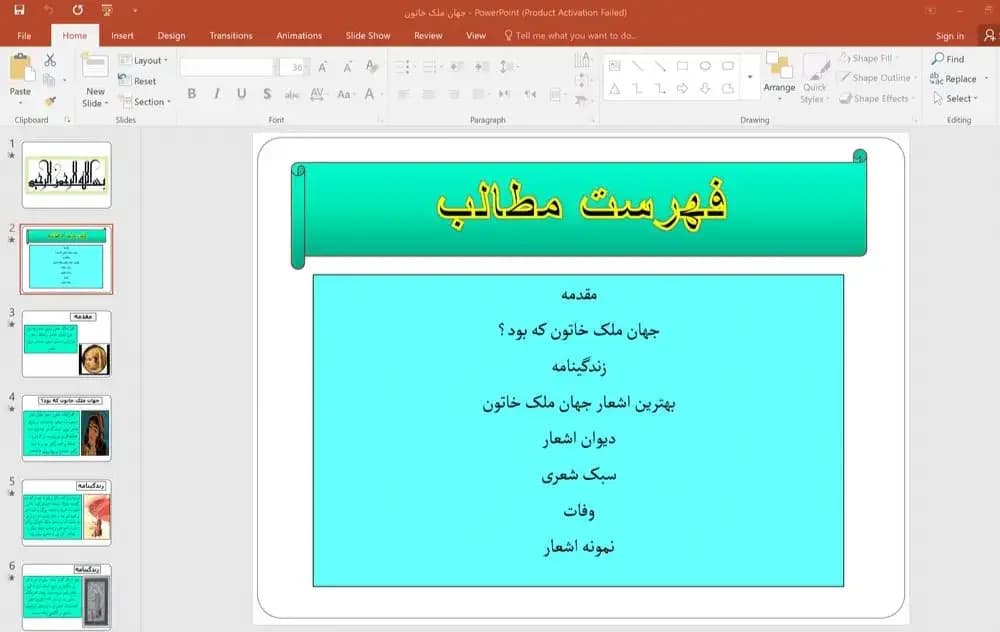Go to the Slide Show tab
The height and width of the screenshot is (632, 1000).
point(368,36)
